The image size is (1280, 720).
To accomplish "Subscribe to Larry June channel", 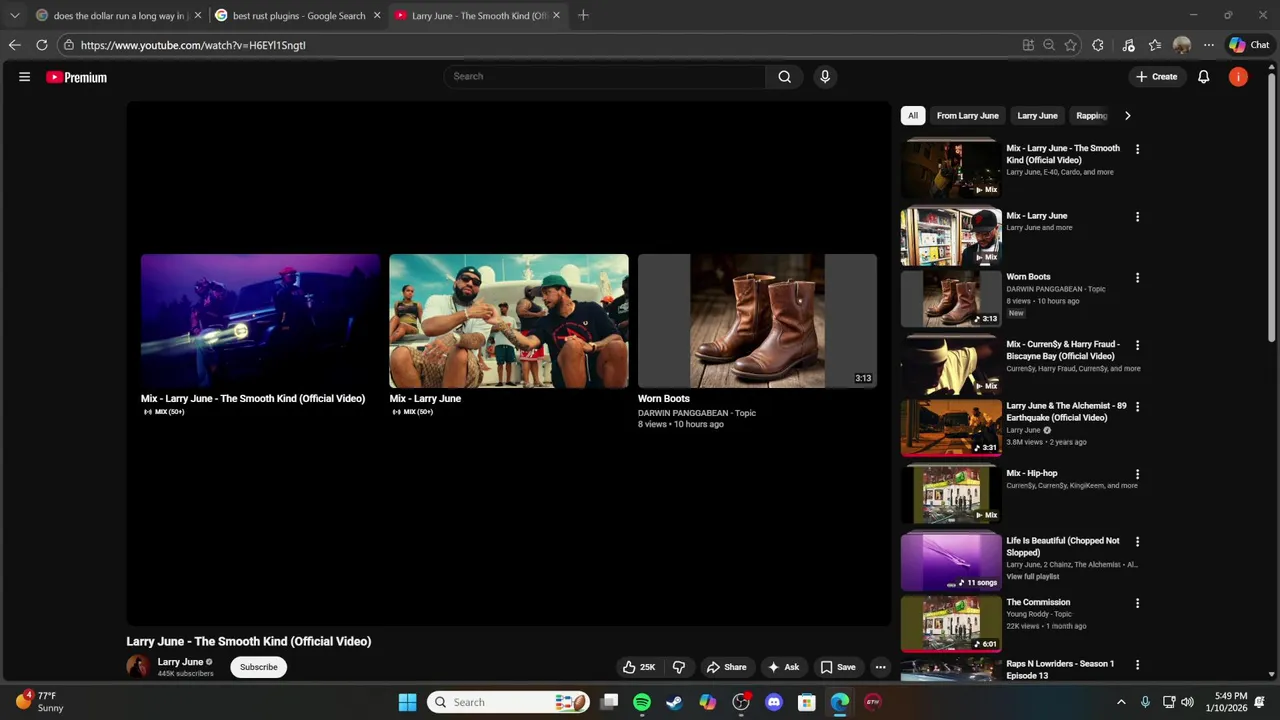I will click(x=258, y=667).
